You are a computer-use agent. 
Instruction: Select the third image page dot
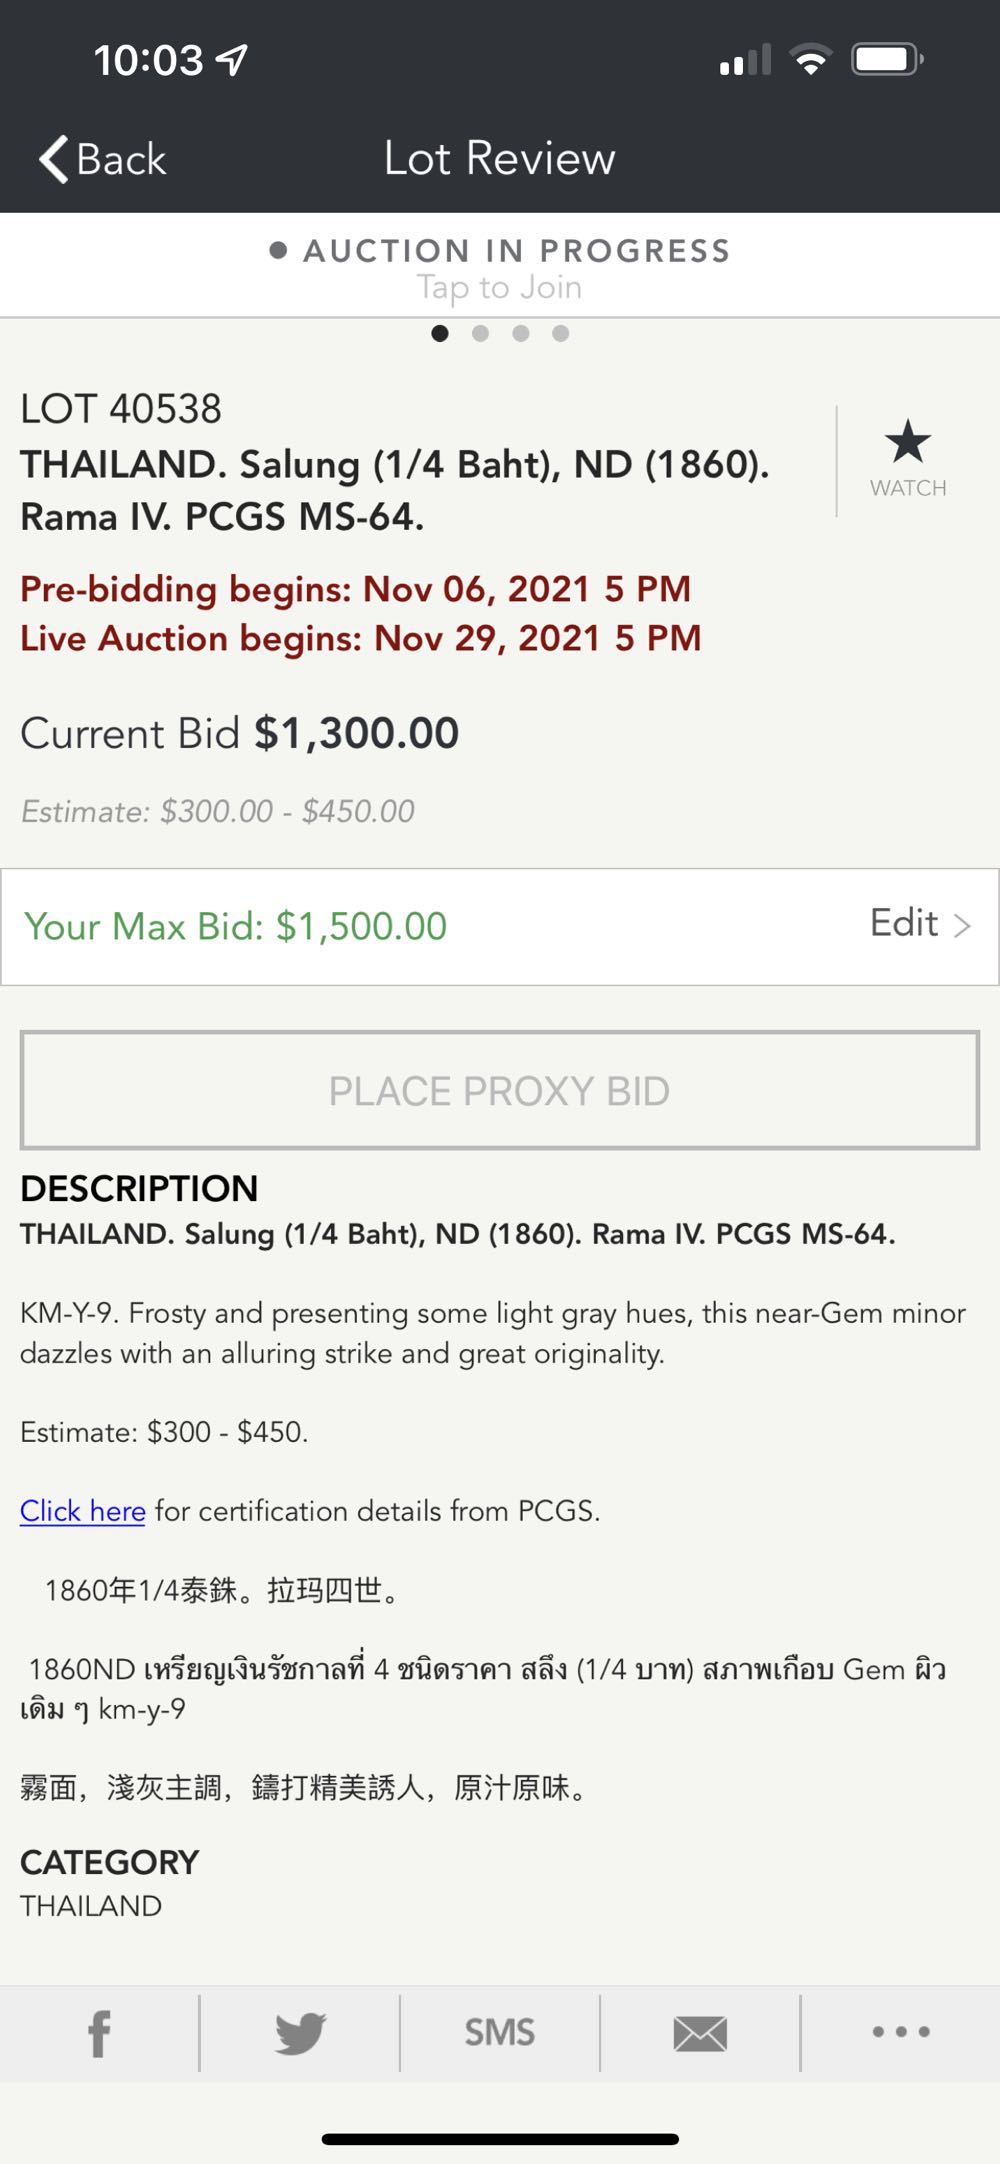[521, 334]
